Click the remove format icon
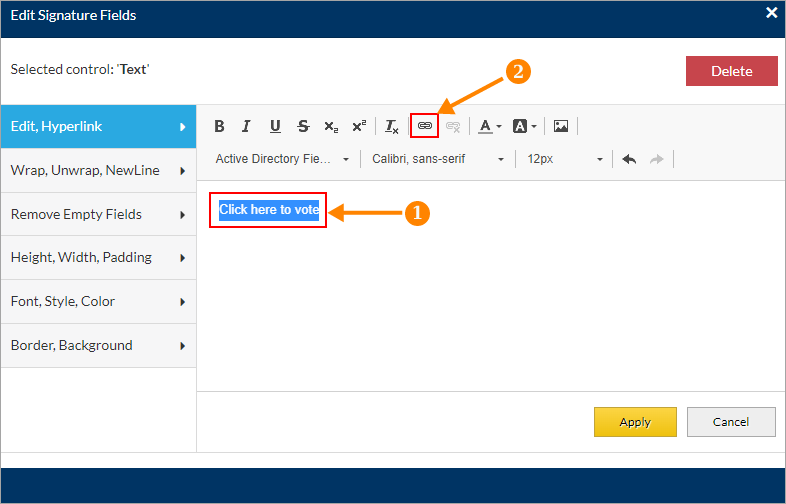786x504 pixels. pos(392,127)
